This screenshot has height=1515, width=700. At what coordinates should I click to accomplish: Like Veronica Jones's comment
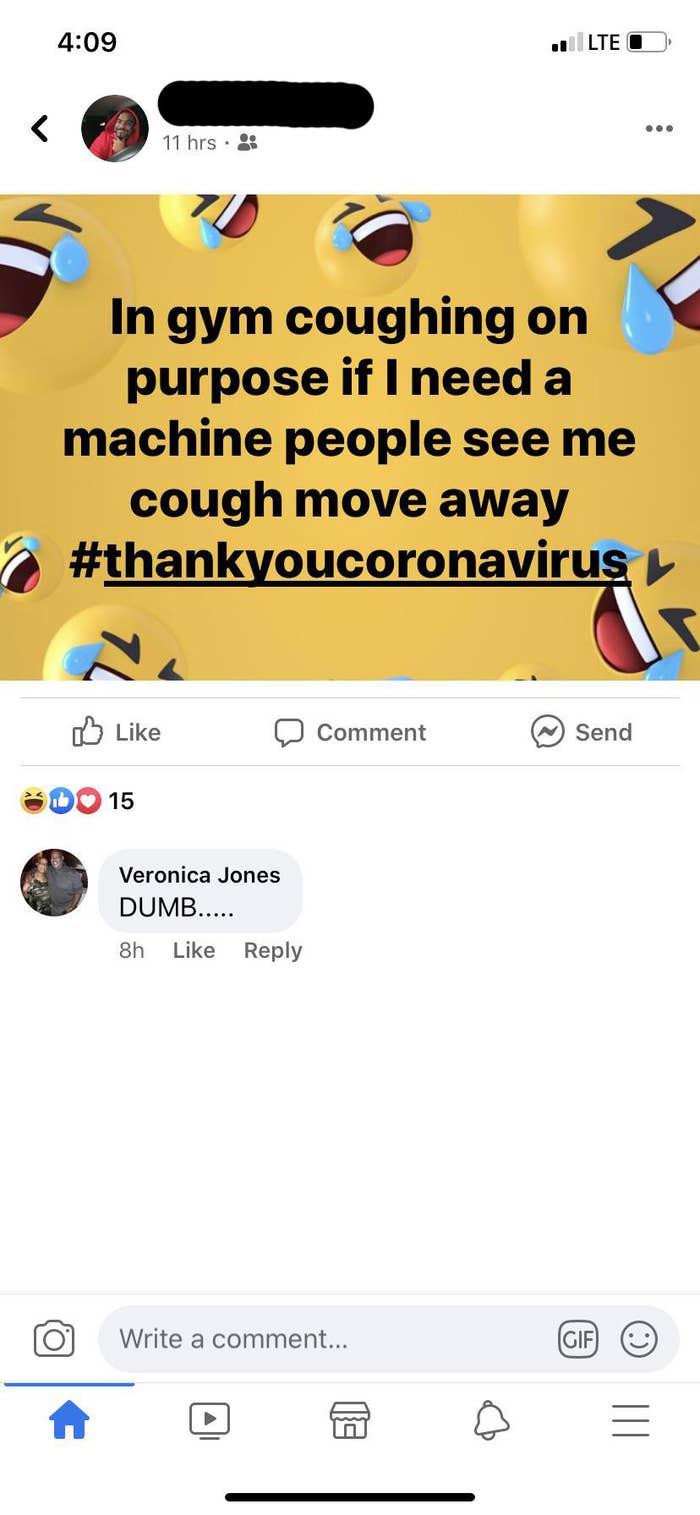193,950
